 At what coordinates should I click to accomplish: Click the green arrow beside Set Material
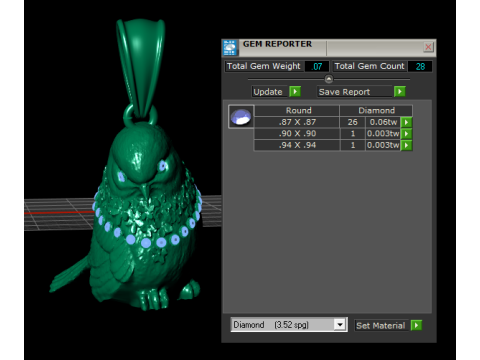[x=416, y=325]
